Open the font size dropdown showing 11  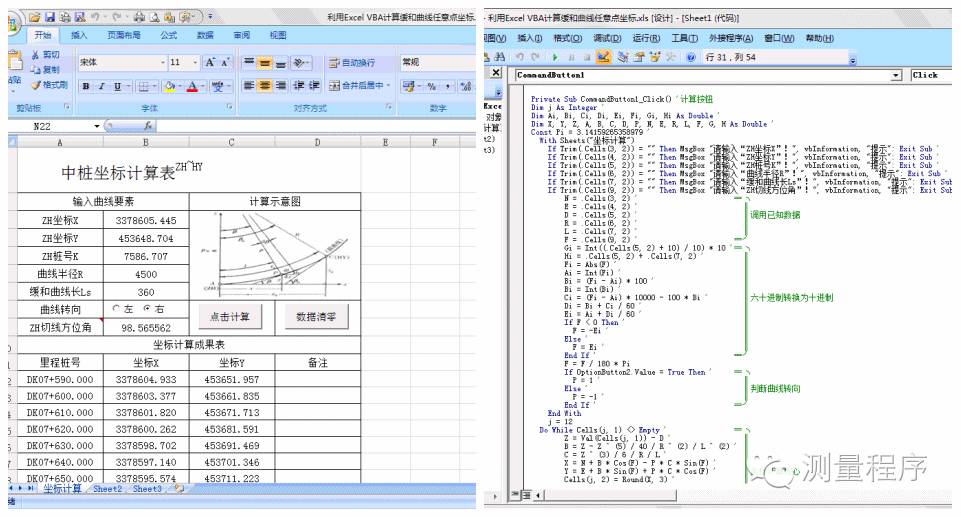coord(195,62)
